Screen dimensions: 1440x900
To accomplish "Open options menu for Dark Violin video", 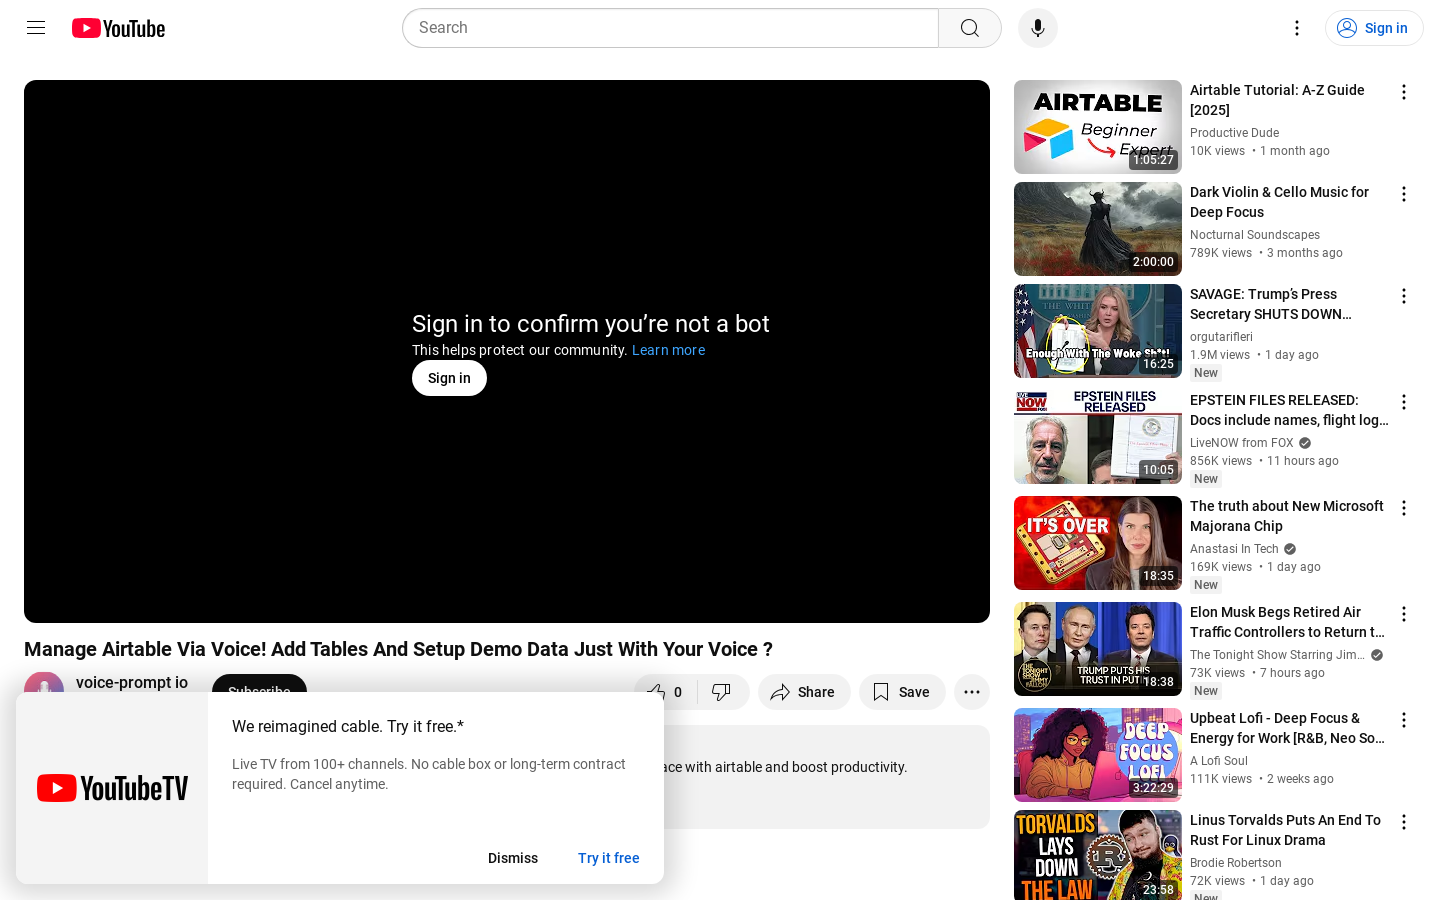I will coord(1404,194).
